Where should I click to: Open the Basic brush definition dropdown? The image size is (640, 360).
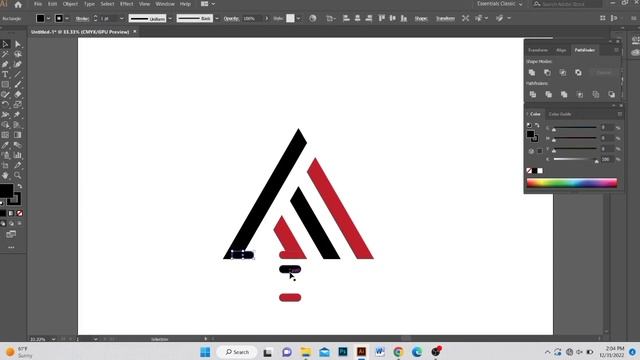217,18
